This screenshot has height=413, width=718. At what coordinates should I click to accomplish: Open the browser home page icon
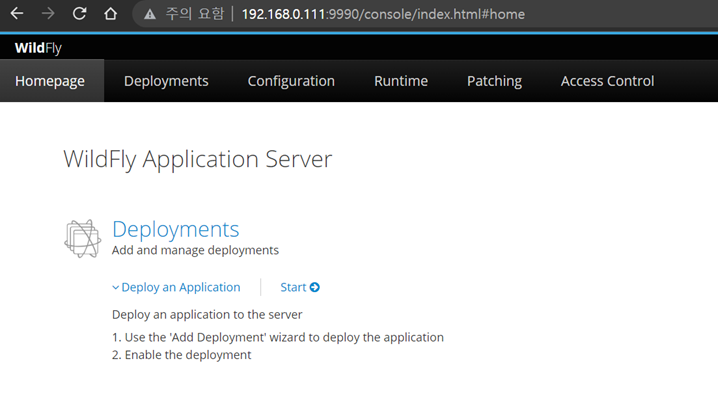click(x=110, y=14)
